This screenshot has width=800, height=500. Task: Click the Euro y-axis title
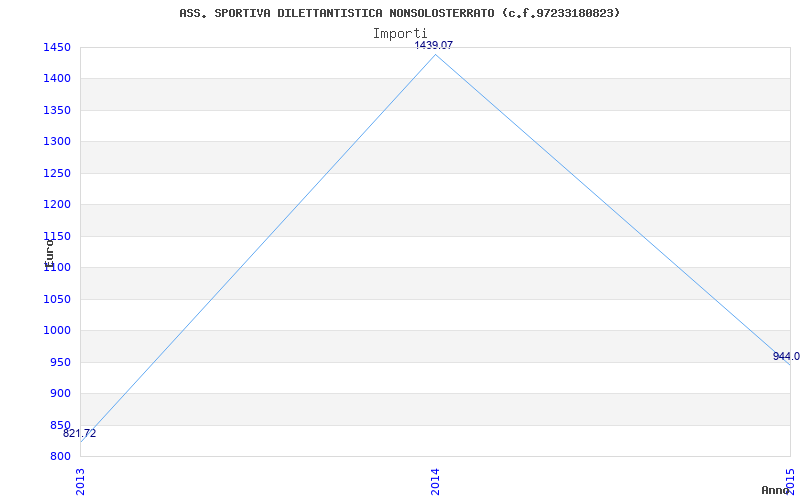point(49,254)
